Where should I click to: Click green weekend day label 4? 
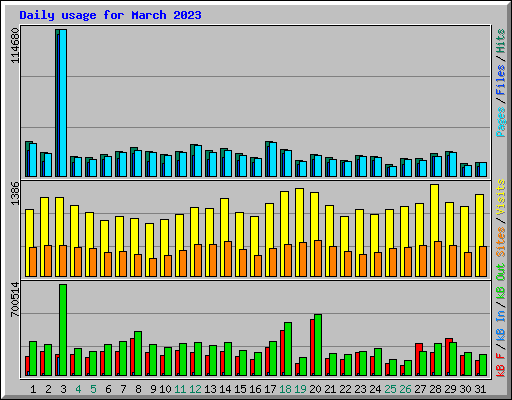[x=78, y=389]
